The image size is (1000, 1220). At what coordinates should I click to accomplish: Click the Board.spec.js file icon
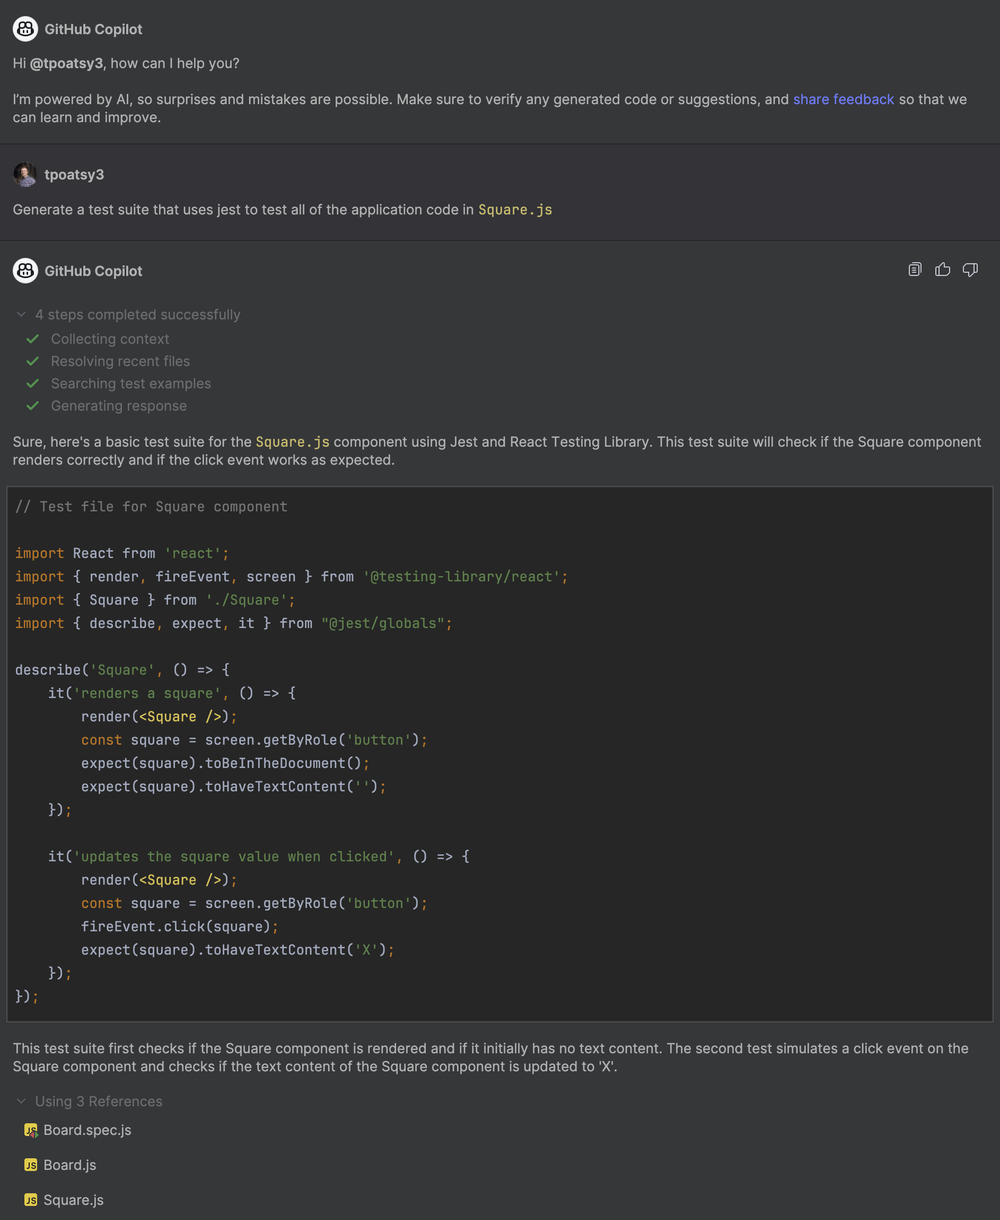[30, 1130]
